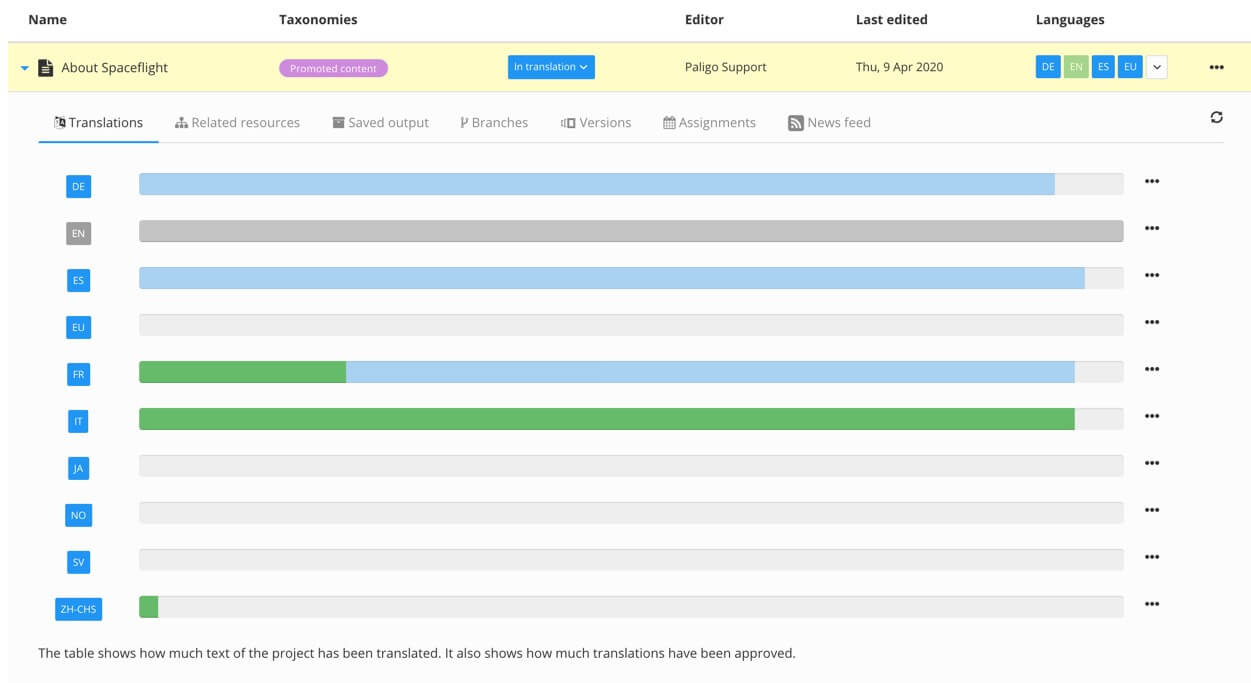Open the extra languages chevron dropdown
Screen dimensions: 1251x683
[x=1155, y=66]
